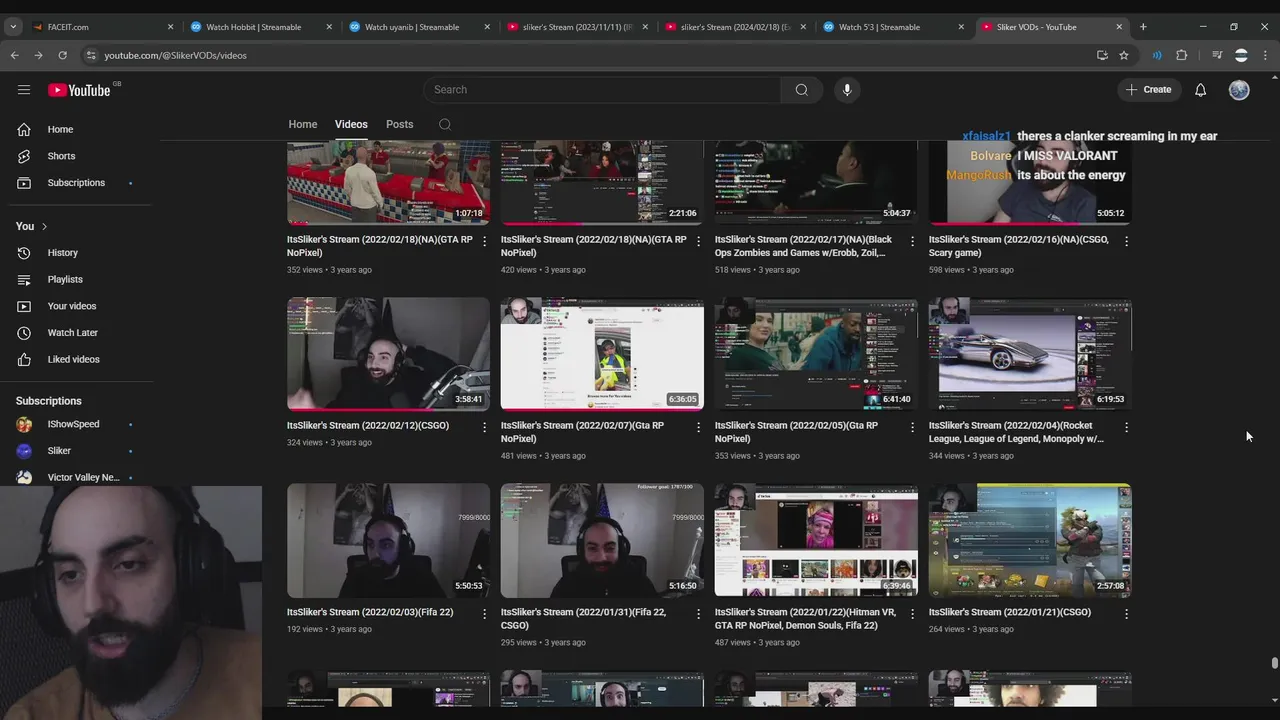Bookmark this page with the star icon

click(1124, 55)
